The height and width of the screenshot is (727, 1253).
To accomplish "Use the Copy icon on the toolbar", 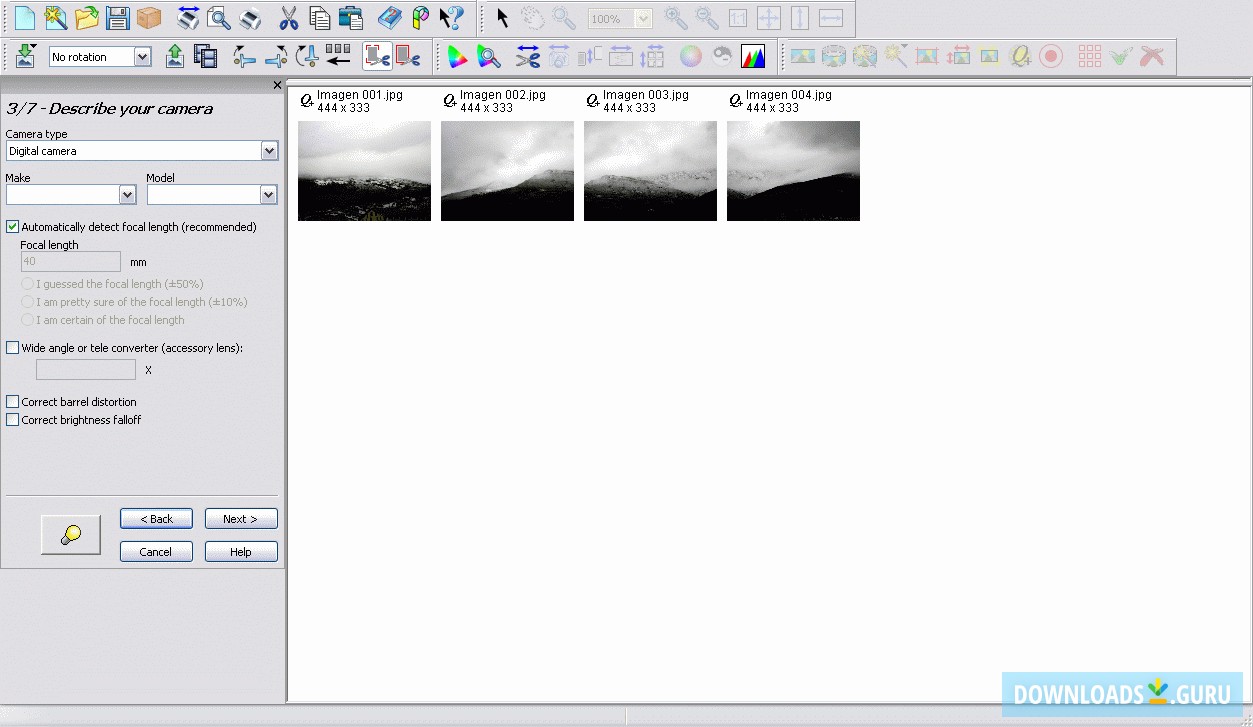I will (x=320, y=18).
